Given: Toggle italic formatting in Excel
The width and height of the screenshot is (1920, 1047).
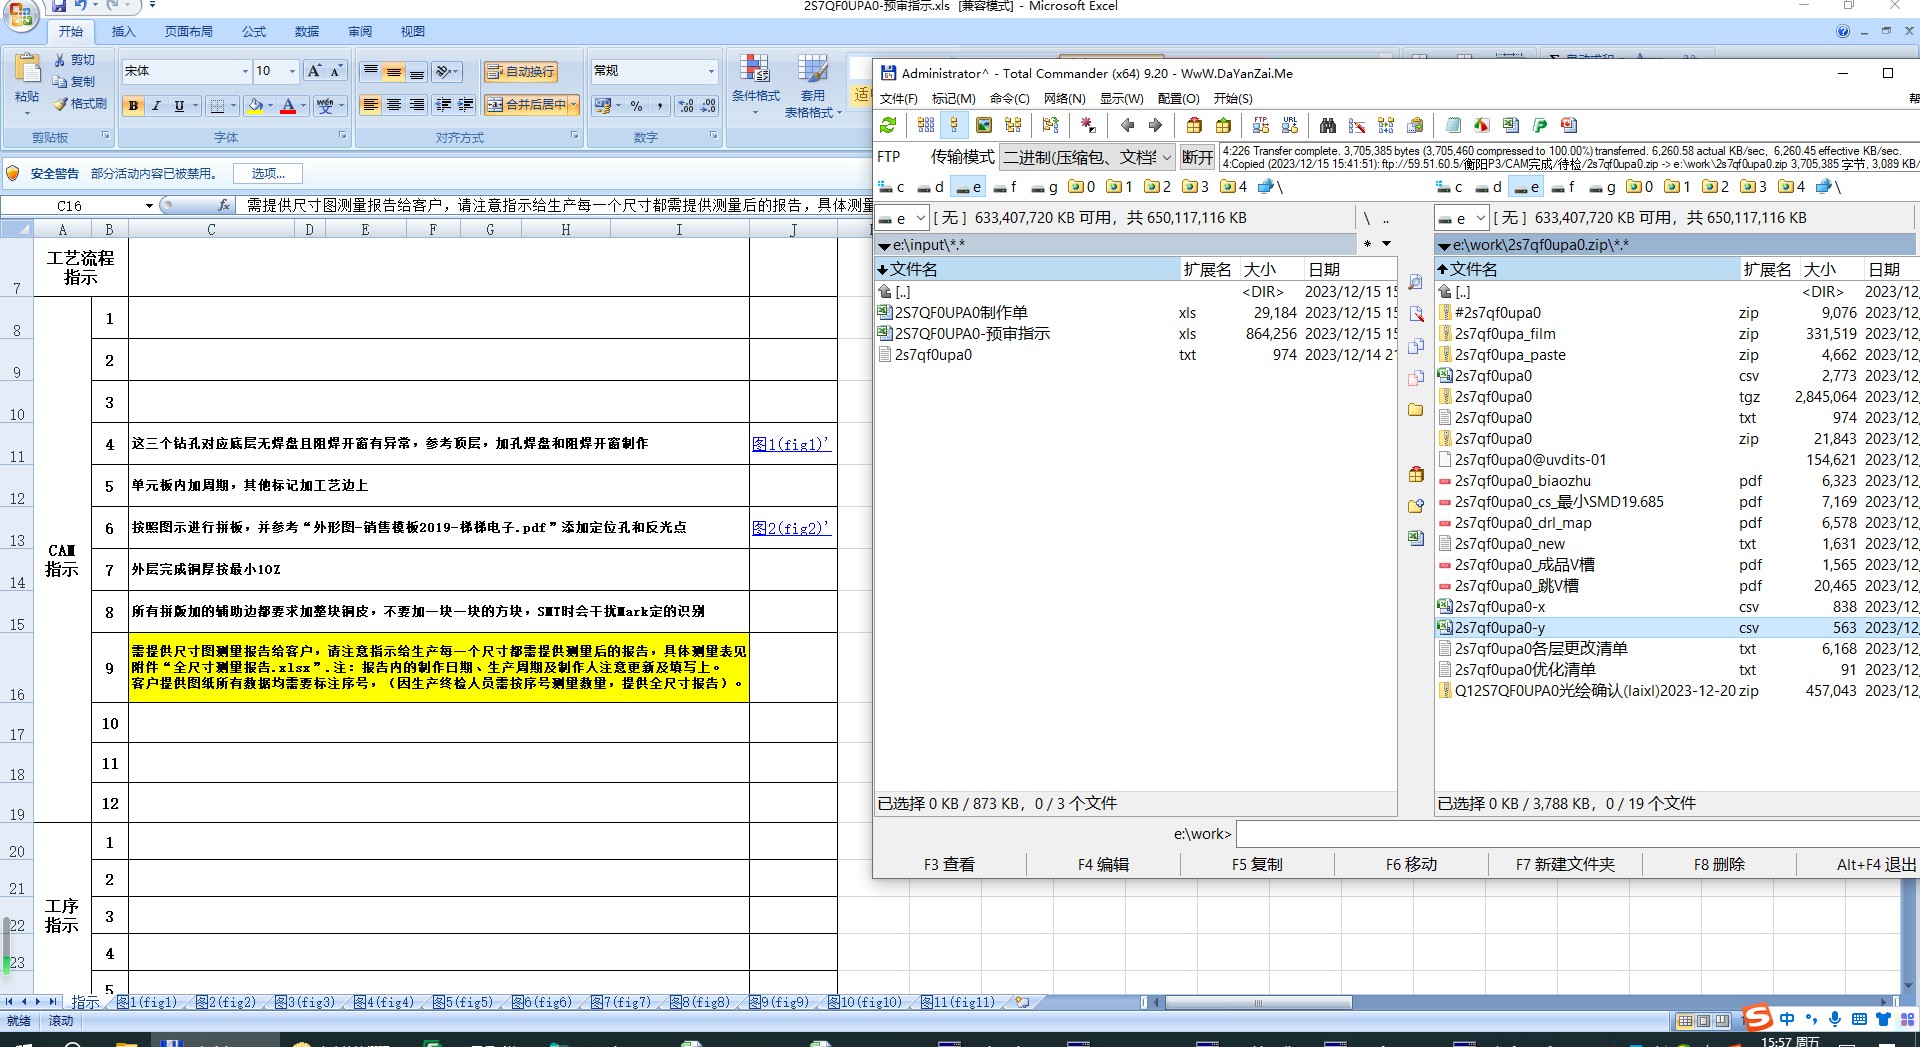Looking at the screenshot, I should [156, 105].
